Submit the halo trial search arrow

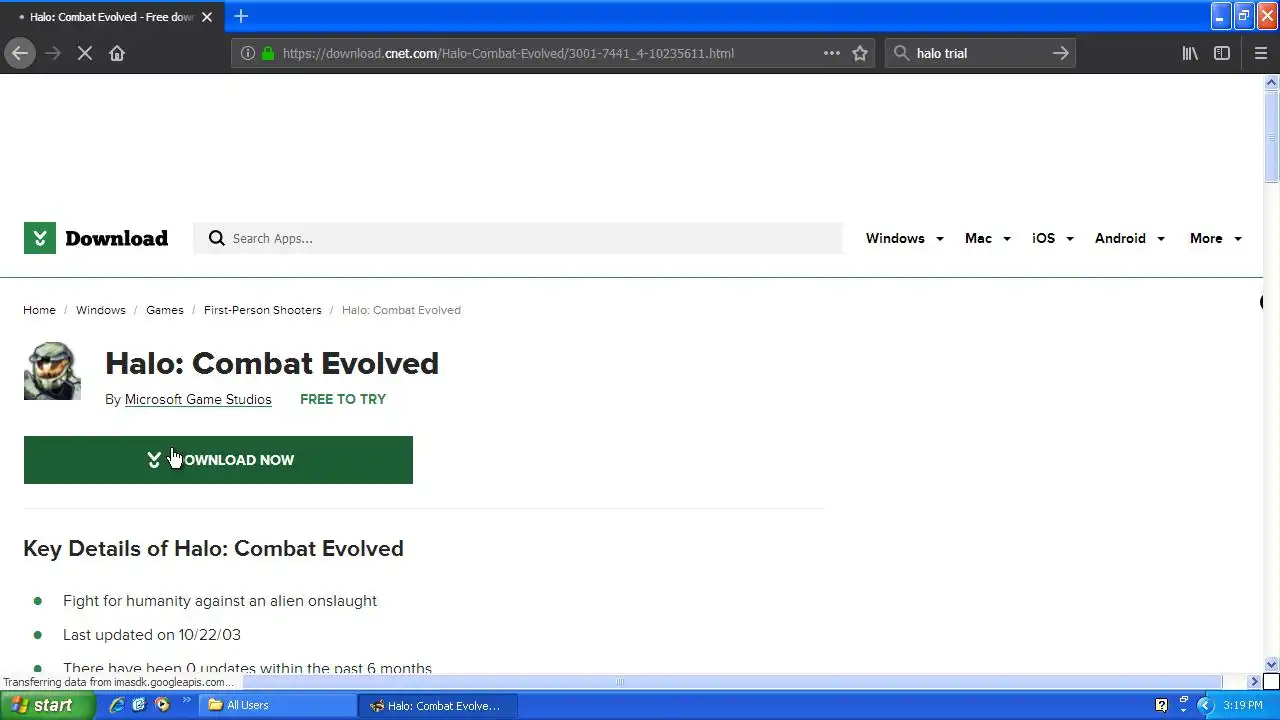coord(1061,53)
